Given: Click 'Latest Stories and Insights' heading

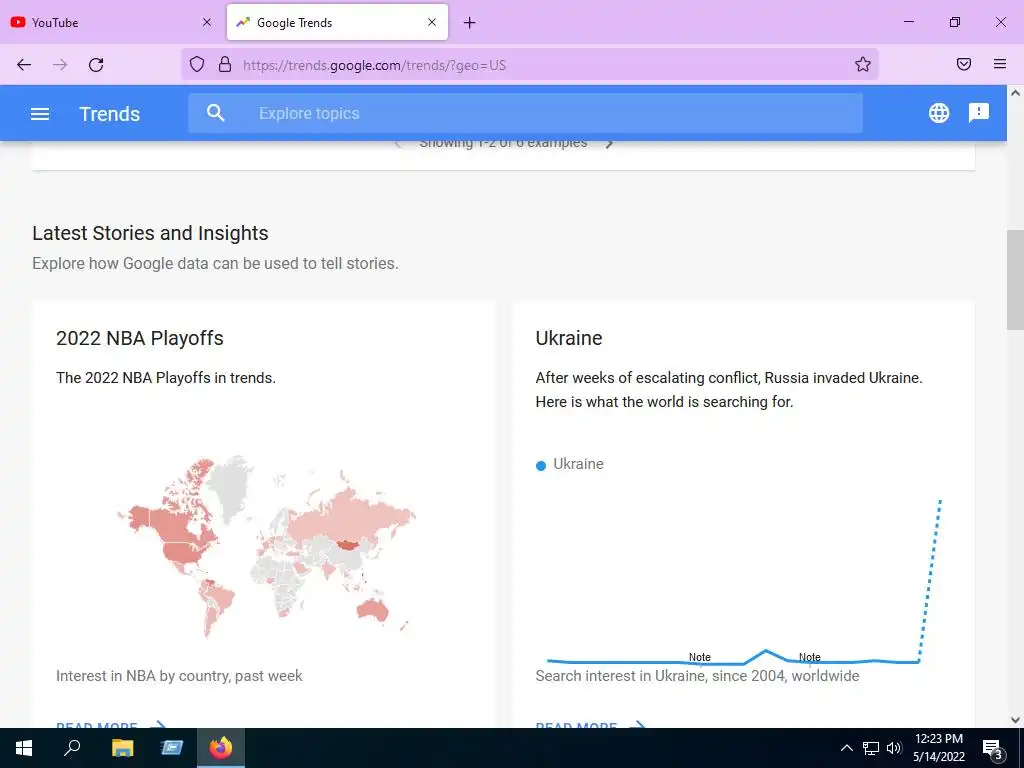Looking at the screenshot, I should click(x=150, y=233).
